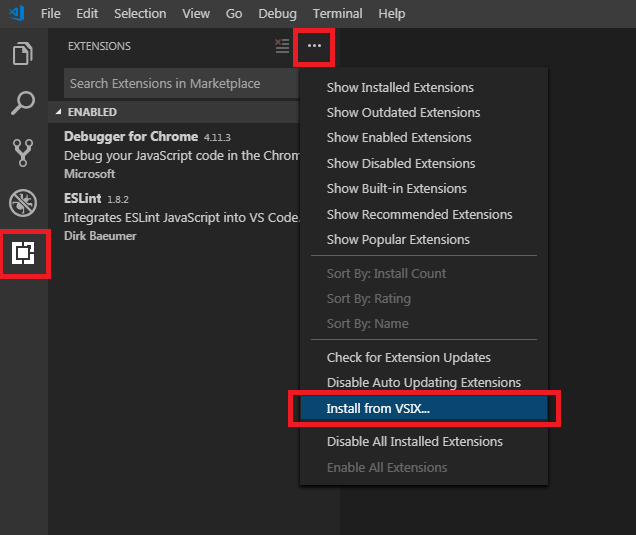
Task: Select Show Outdated Extensions
Action: 403,112
